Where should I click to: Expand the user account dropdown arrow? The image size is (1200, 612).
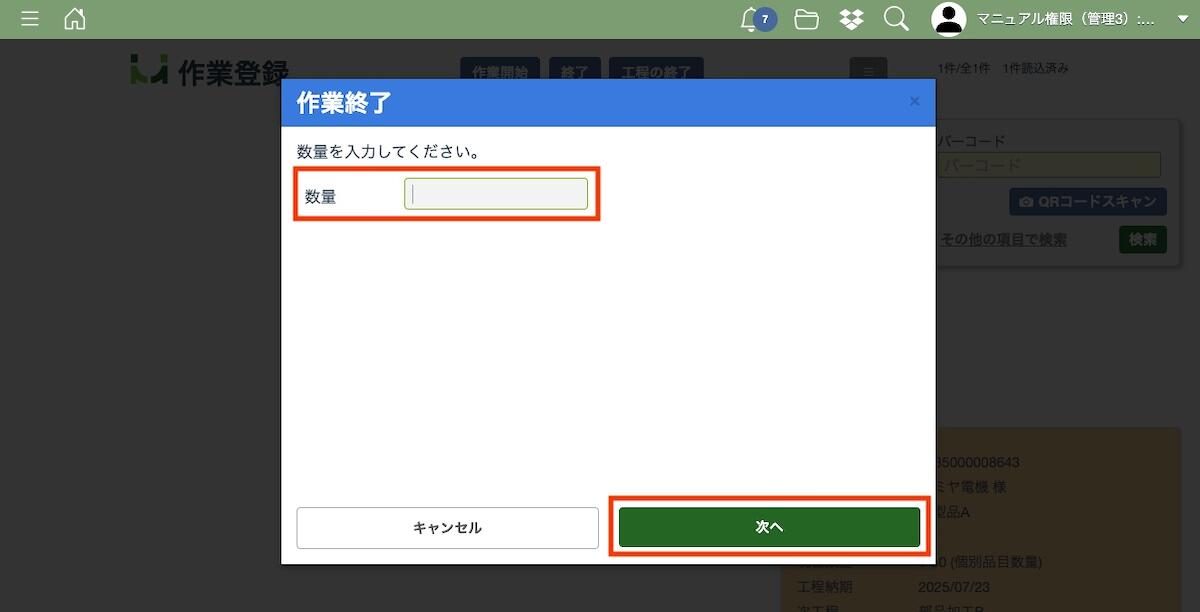pos(1182,19)
